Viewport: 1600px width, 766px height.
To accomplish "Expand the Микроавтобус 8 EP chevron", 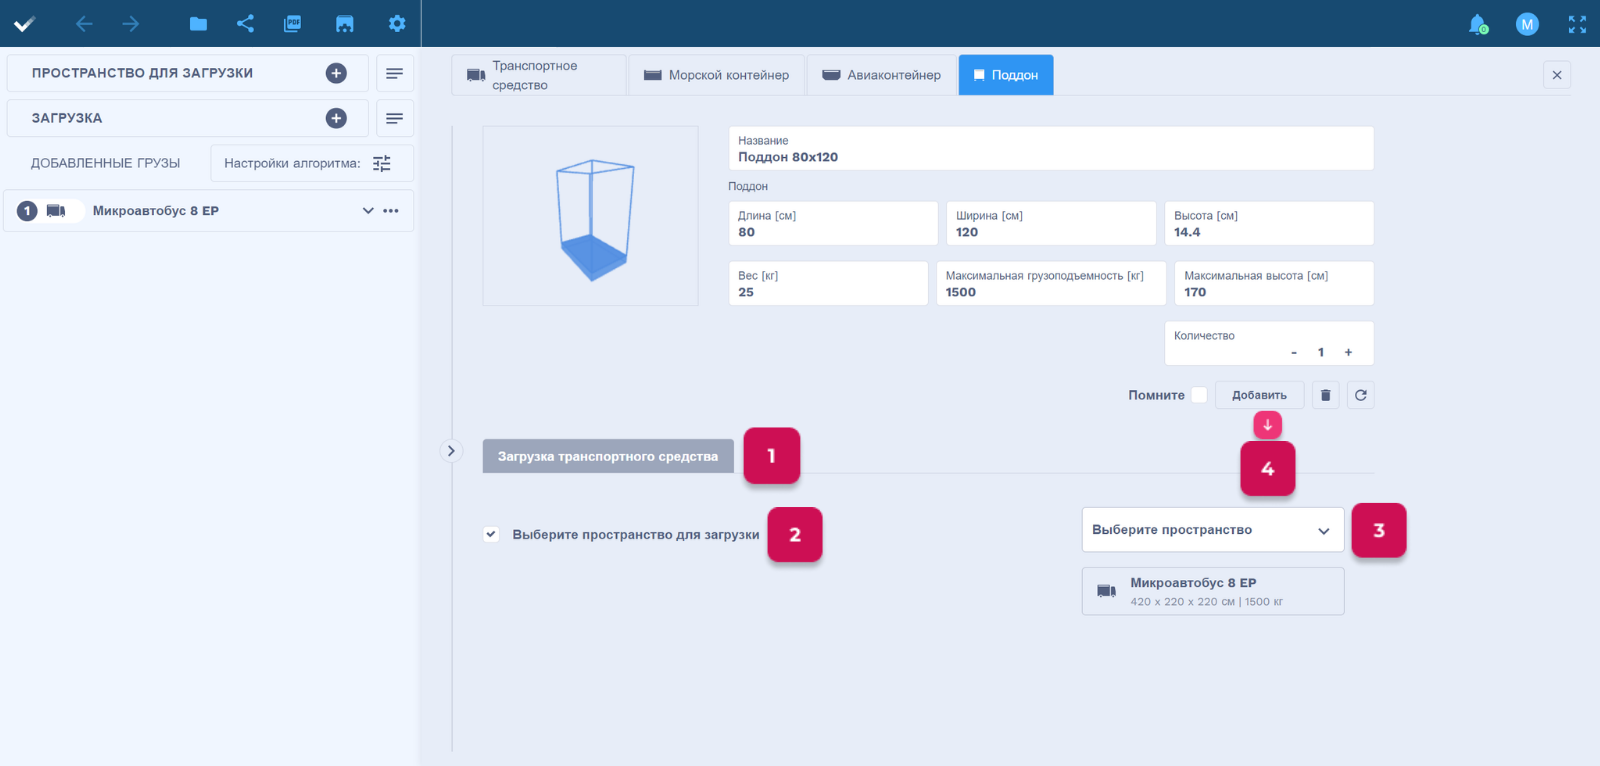I will 368,211.
